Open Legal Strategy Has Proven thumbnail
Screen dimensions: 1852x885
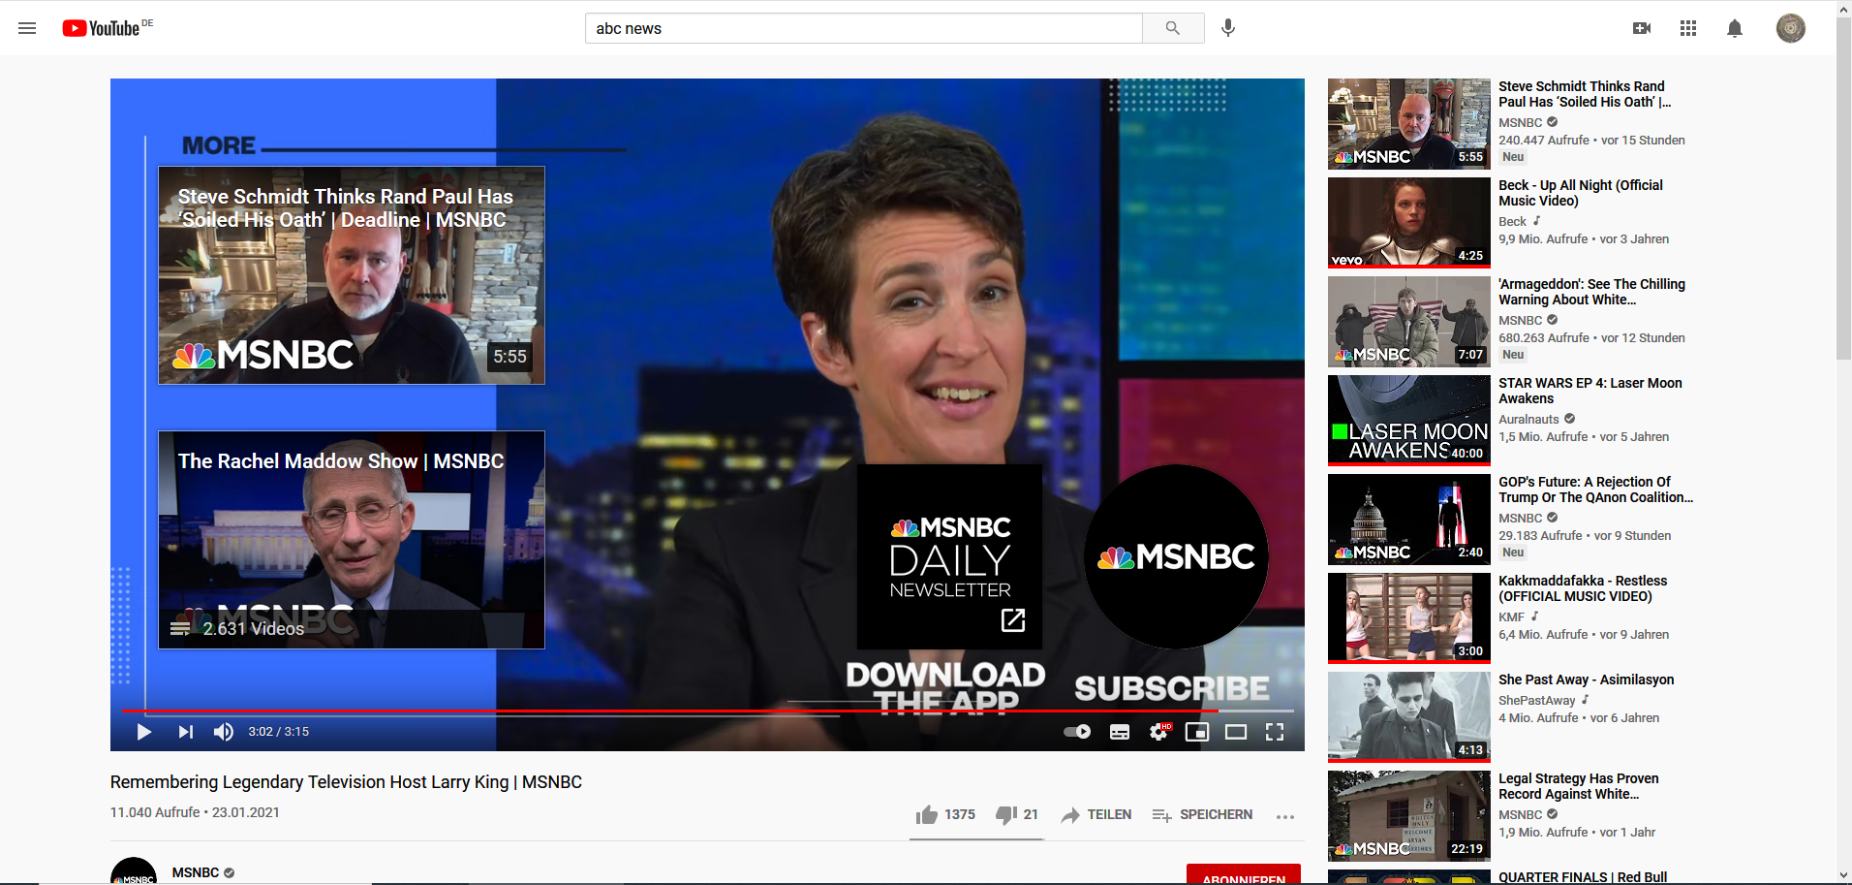(1409, 816)
